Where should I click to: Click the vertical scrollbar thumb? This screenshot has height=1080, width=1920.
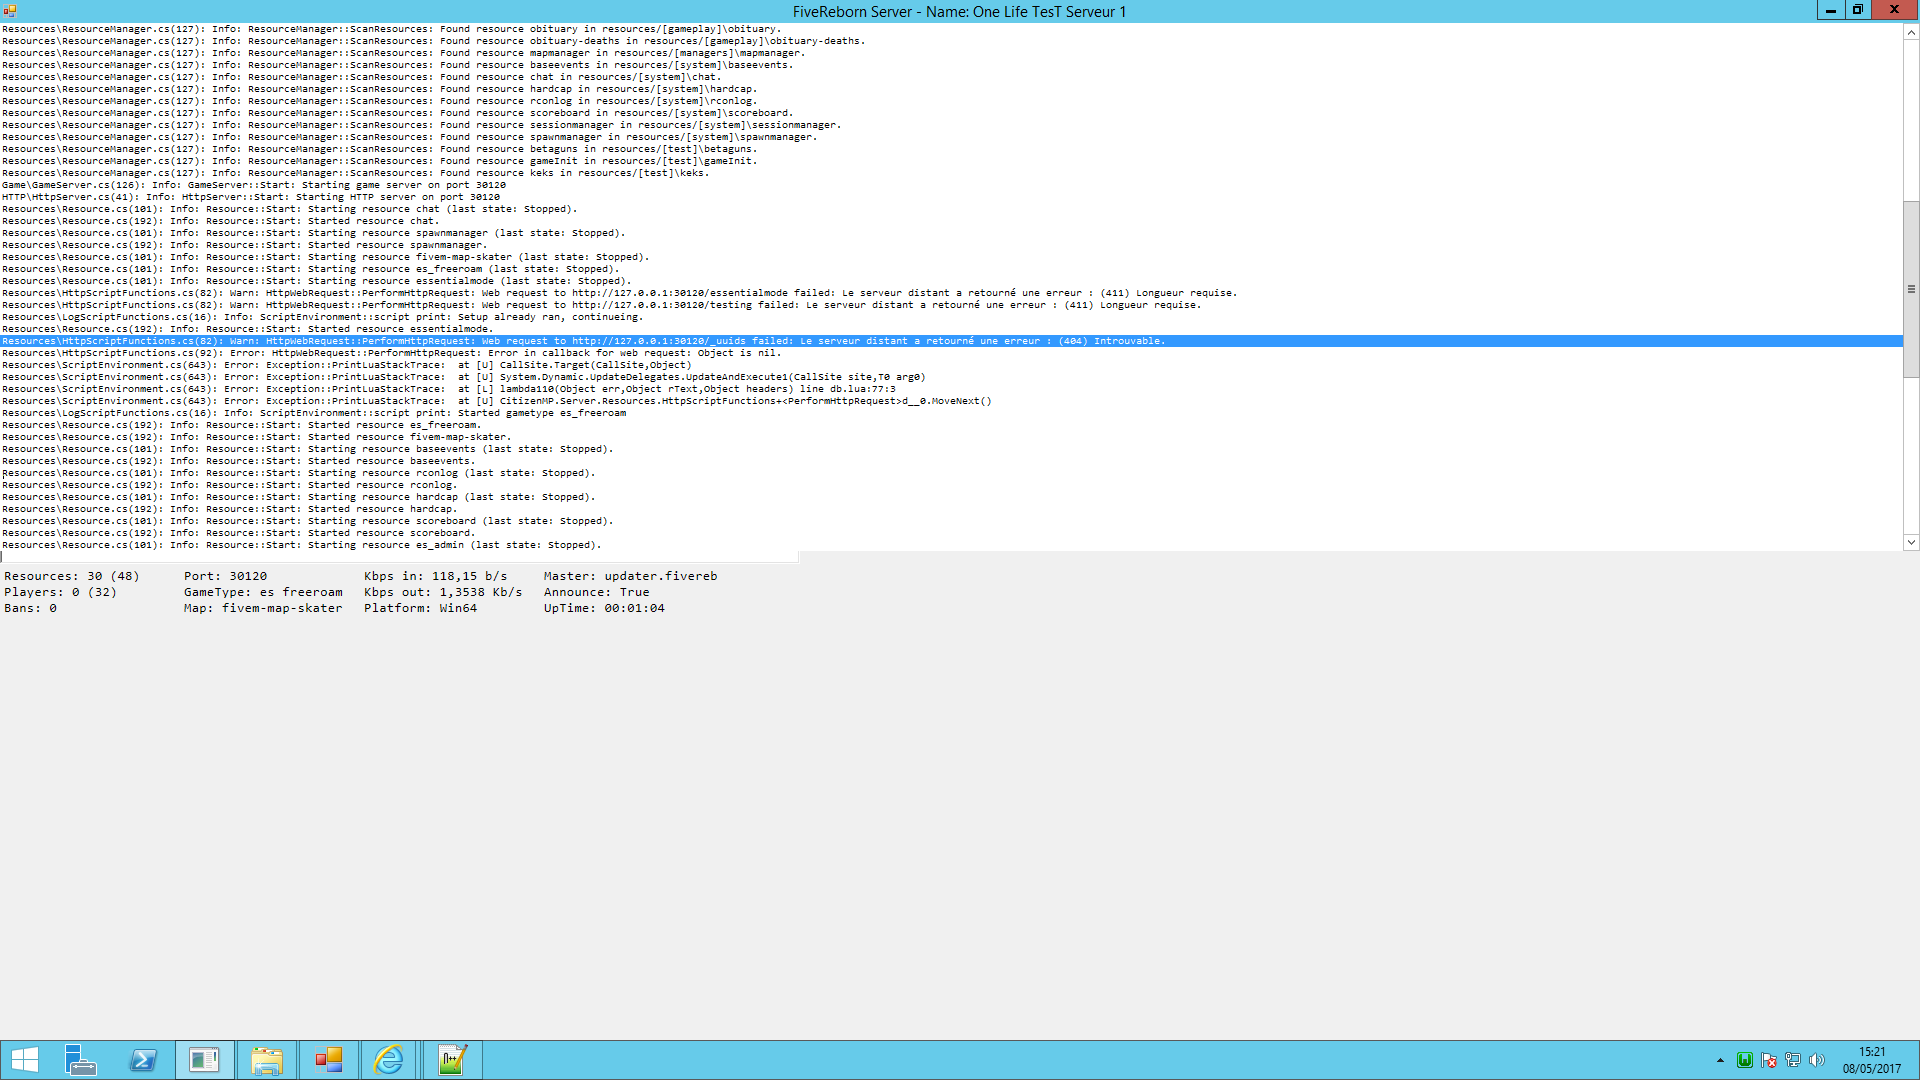tap(1911, 289)
